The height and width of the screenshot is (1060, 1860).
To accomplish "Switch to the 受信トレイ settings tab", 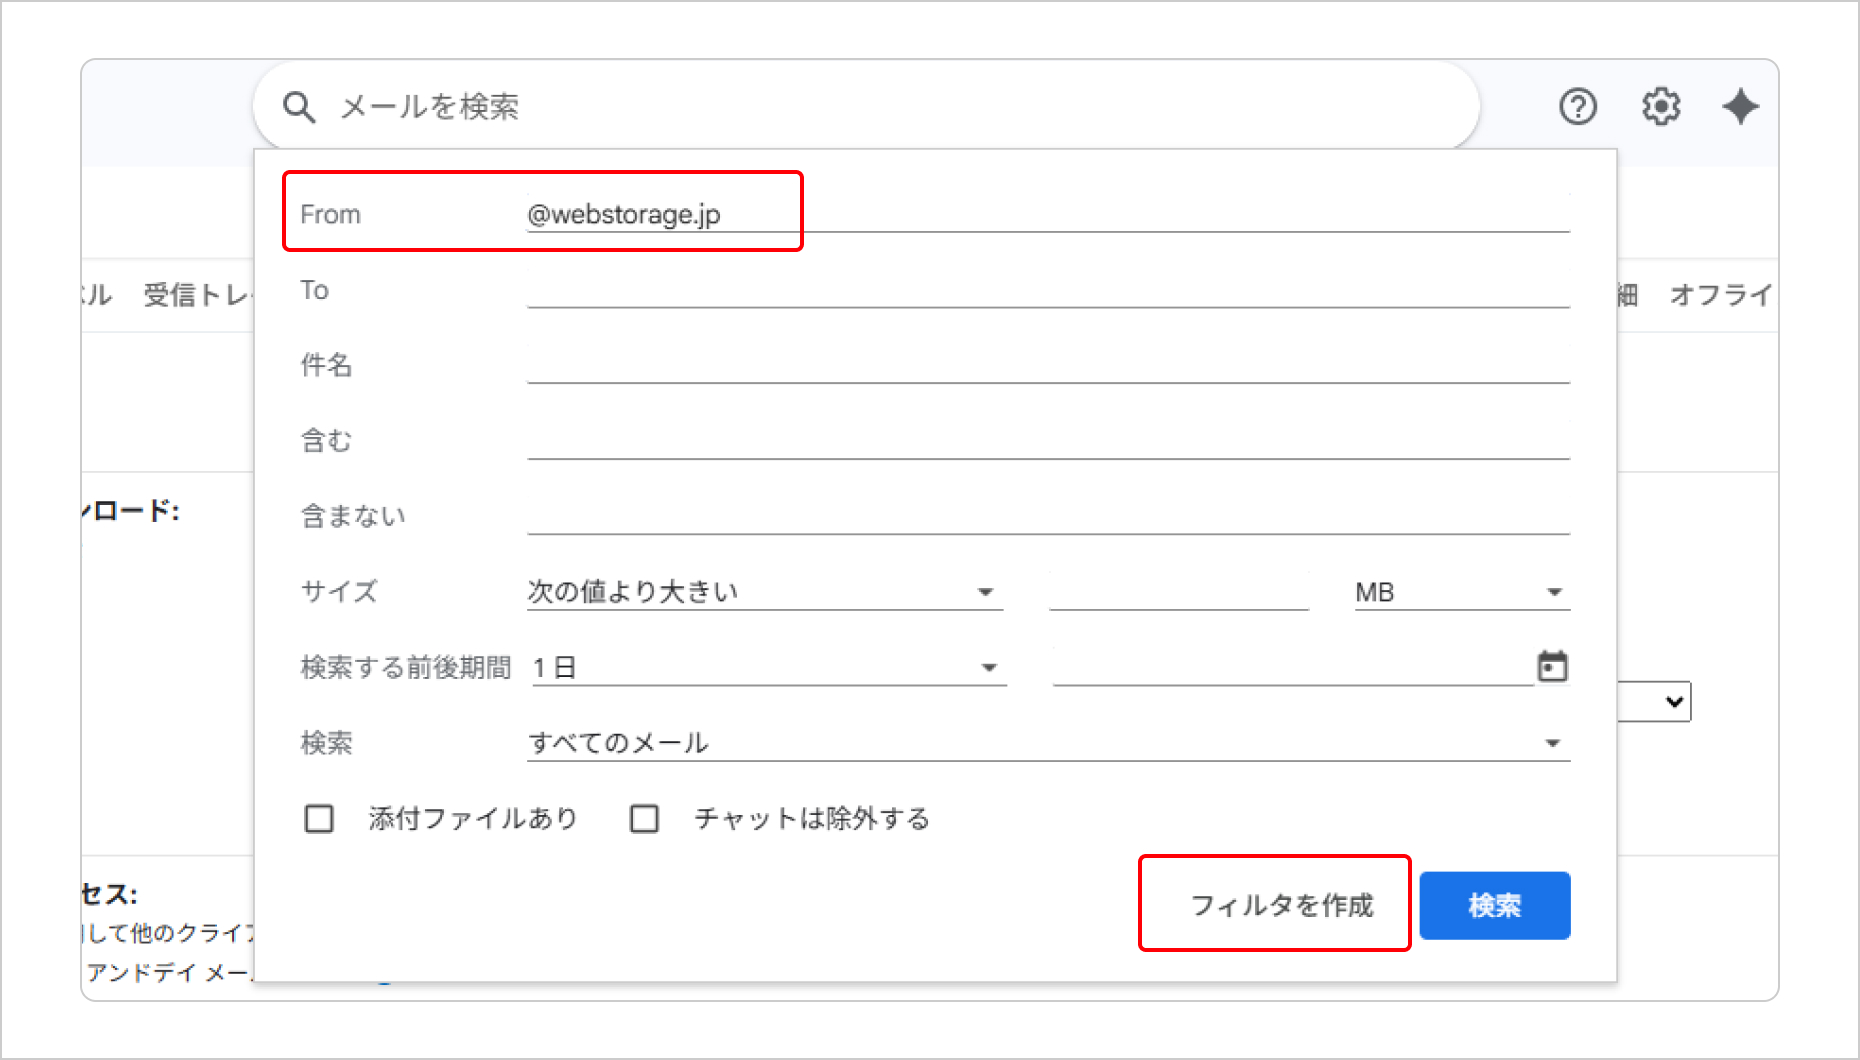I will [x=197, y=295].
